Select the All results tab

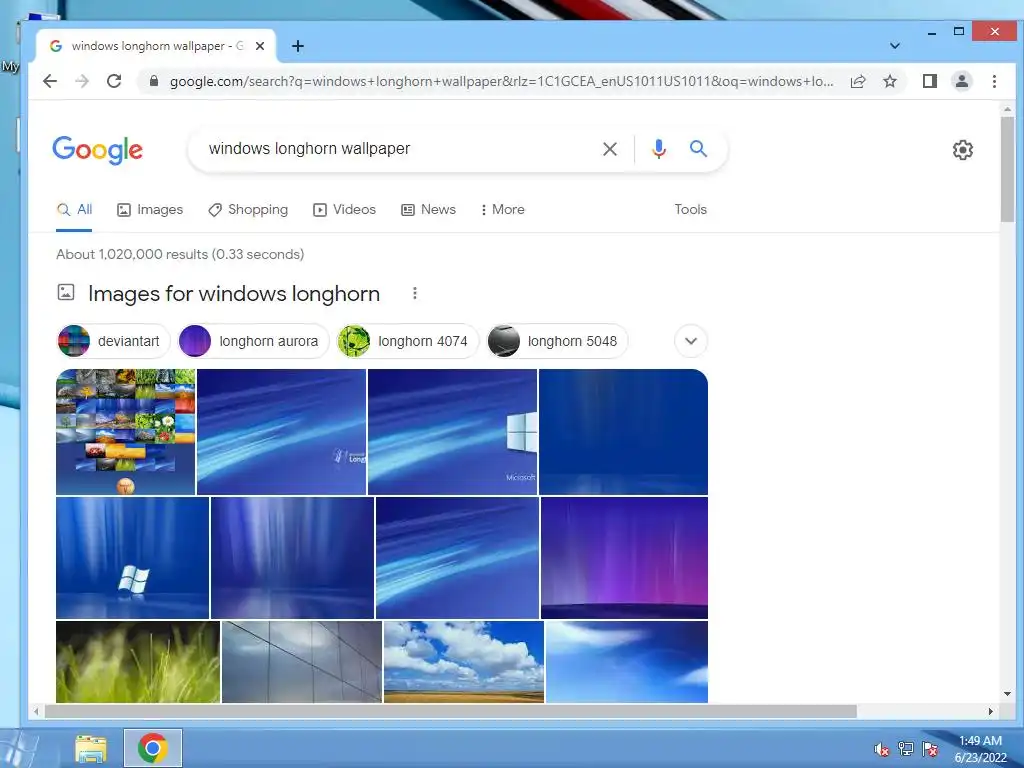click(74, 210)
